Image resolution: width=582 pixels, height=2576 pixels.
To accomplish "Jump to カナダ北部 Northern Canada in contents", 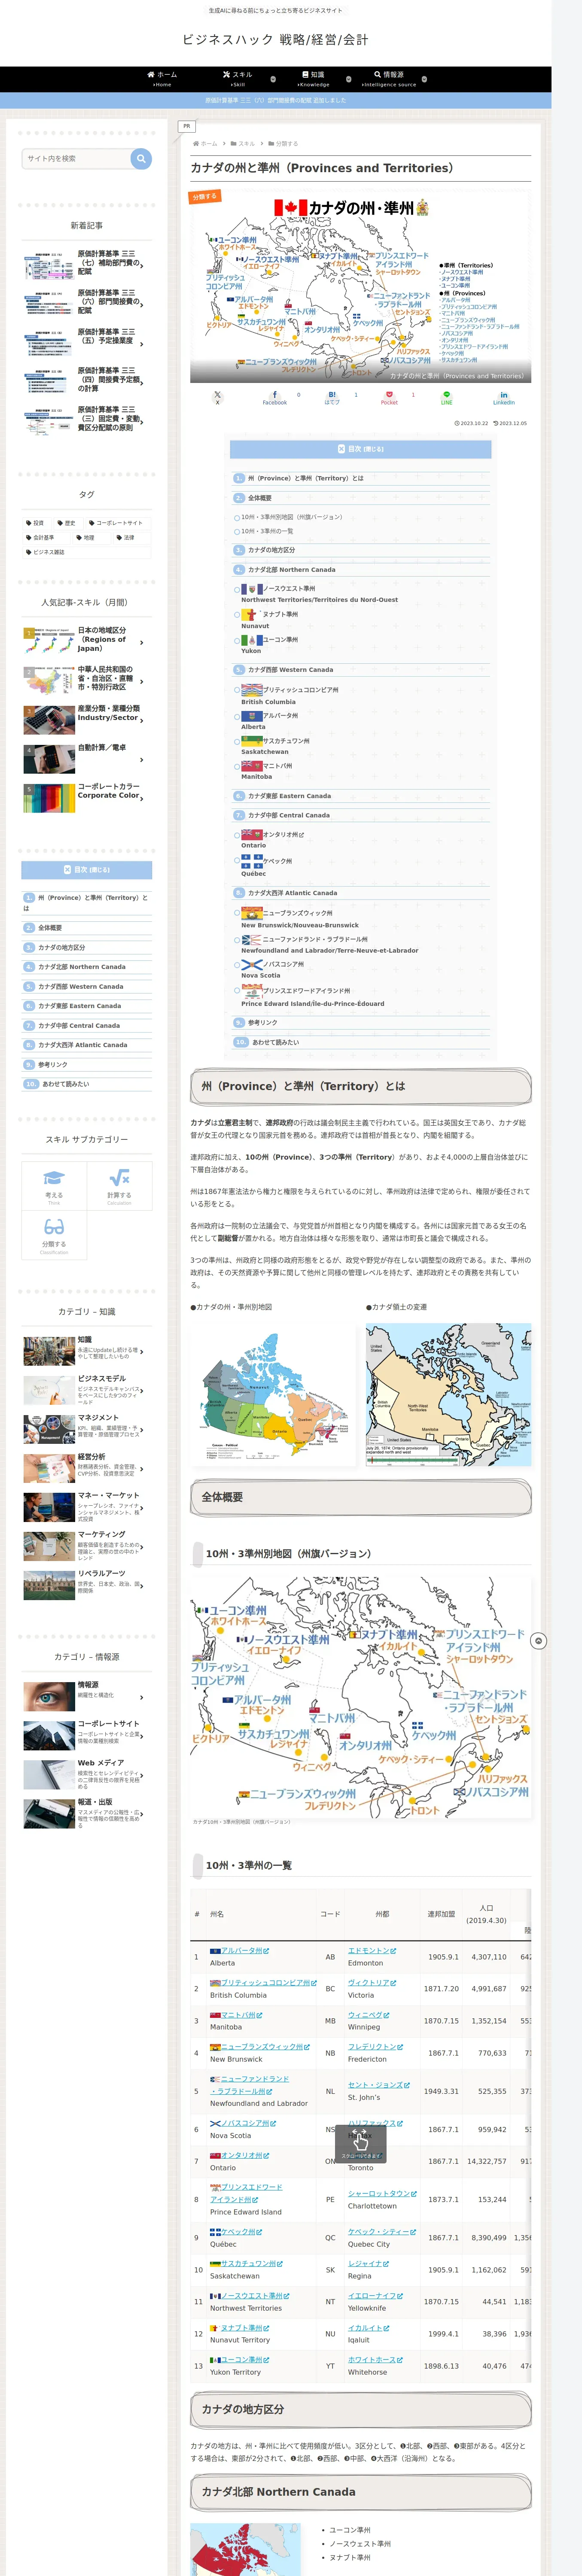I will click(x=291, y=570).
